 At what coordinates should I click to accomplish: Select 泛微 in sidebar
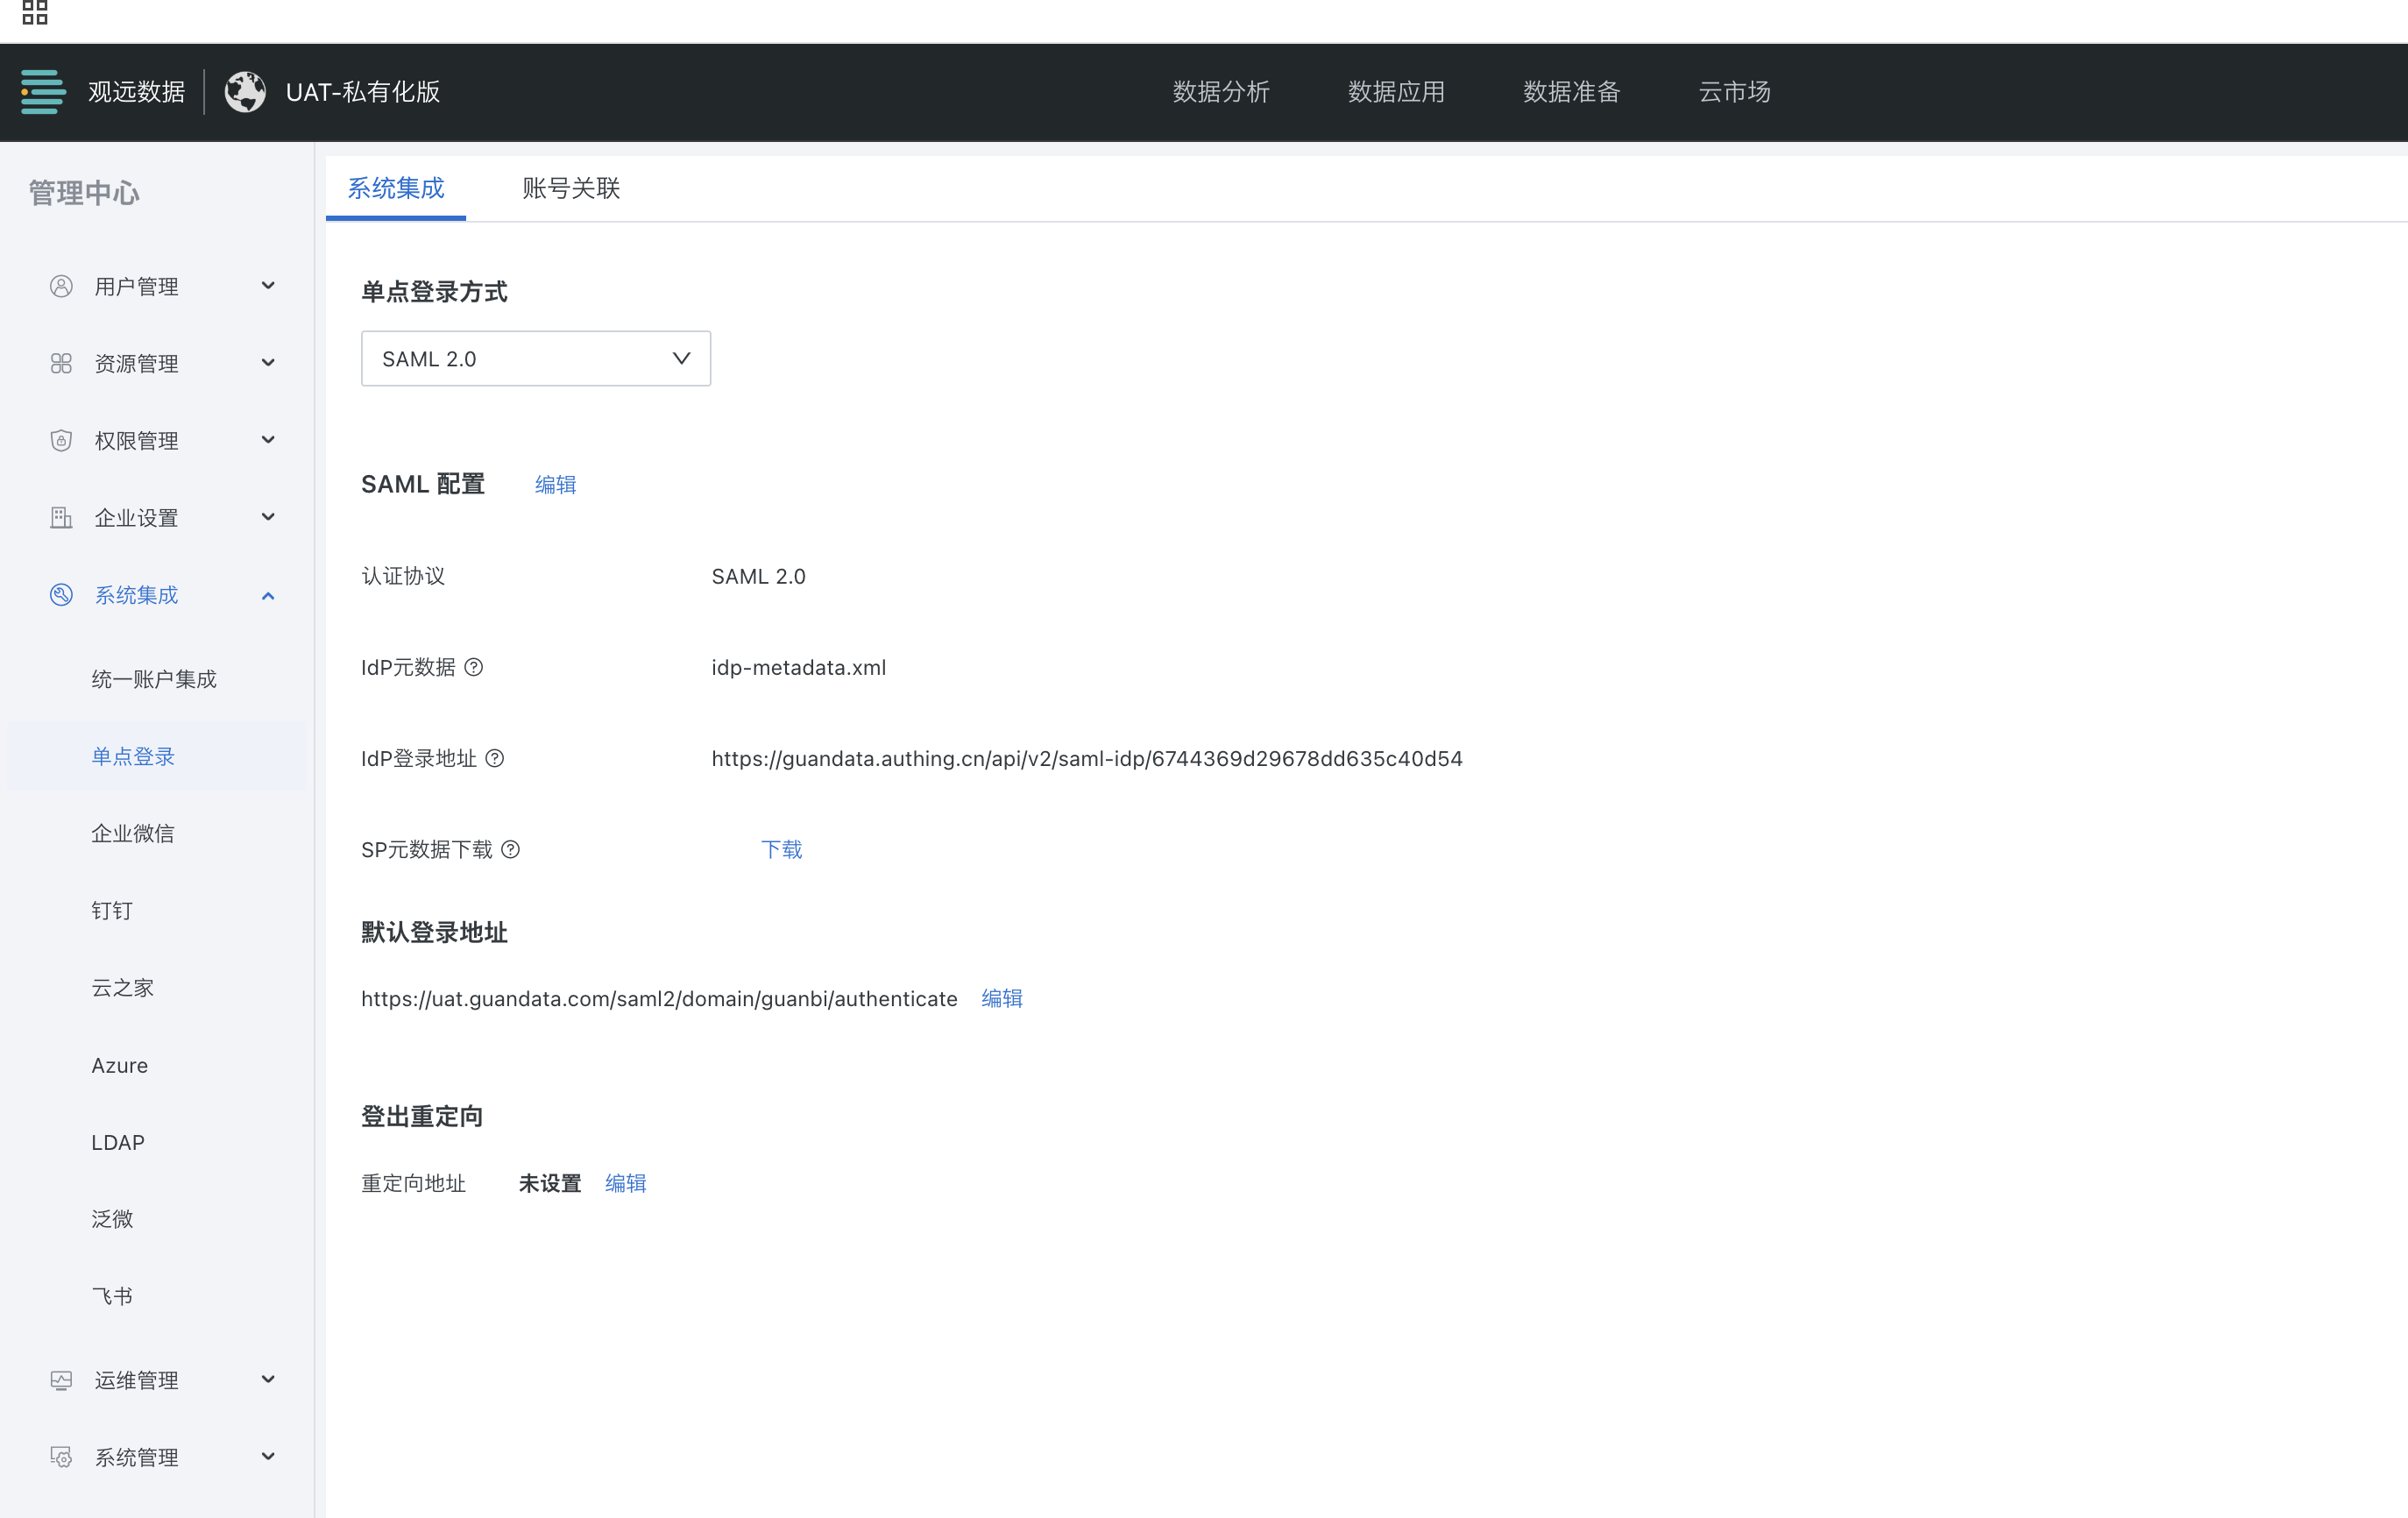tap(112, 1219)
